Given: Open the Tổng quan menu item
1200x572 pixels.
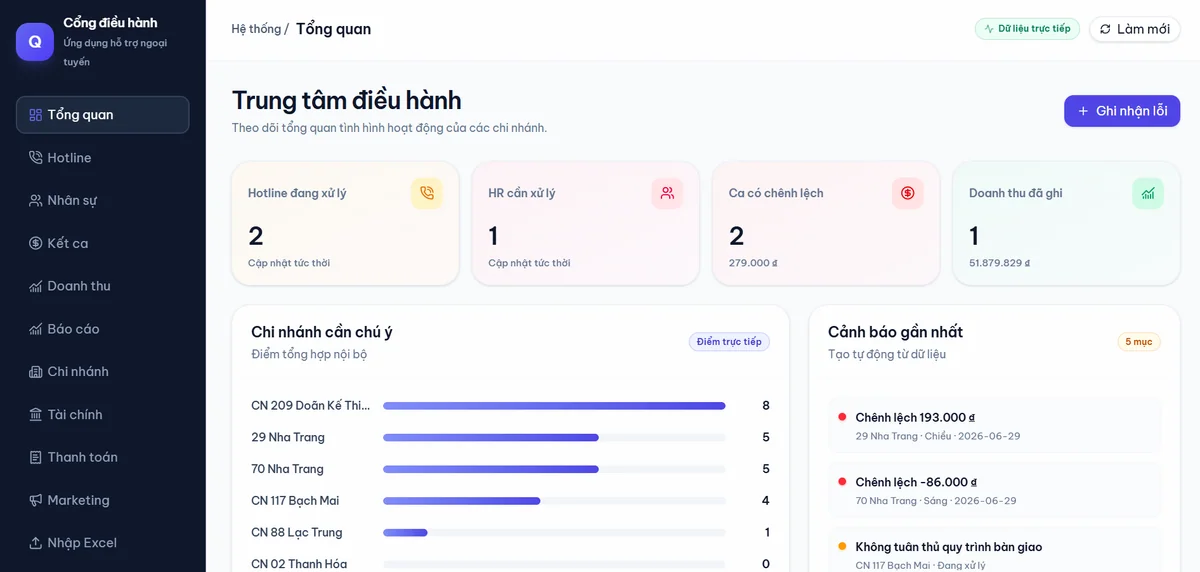Looking at the screenshot, I should (102, 115).
